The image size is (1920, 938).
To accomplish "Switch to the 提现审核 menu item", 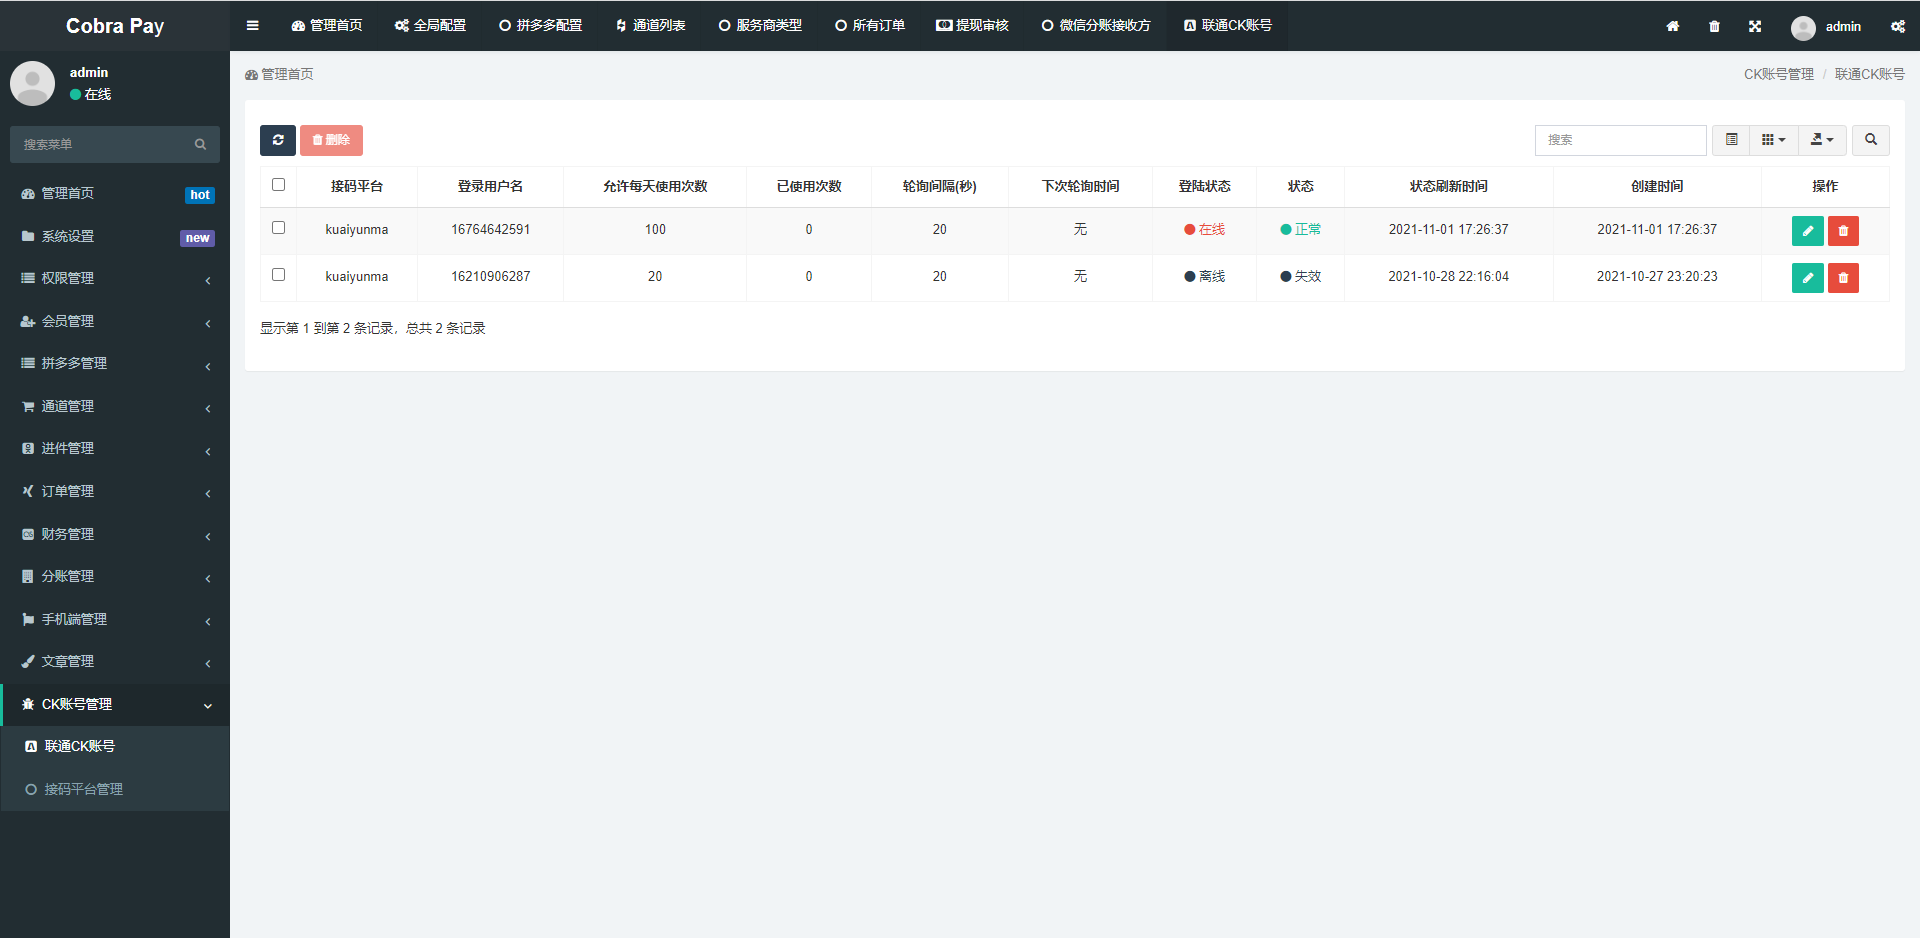I will (972, 25).
